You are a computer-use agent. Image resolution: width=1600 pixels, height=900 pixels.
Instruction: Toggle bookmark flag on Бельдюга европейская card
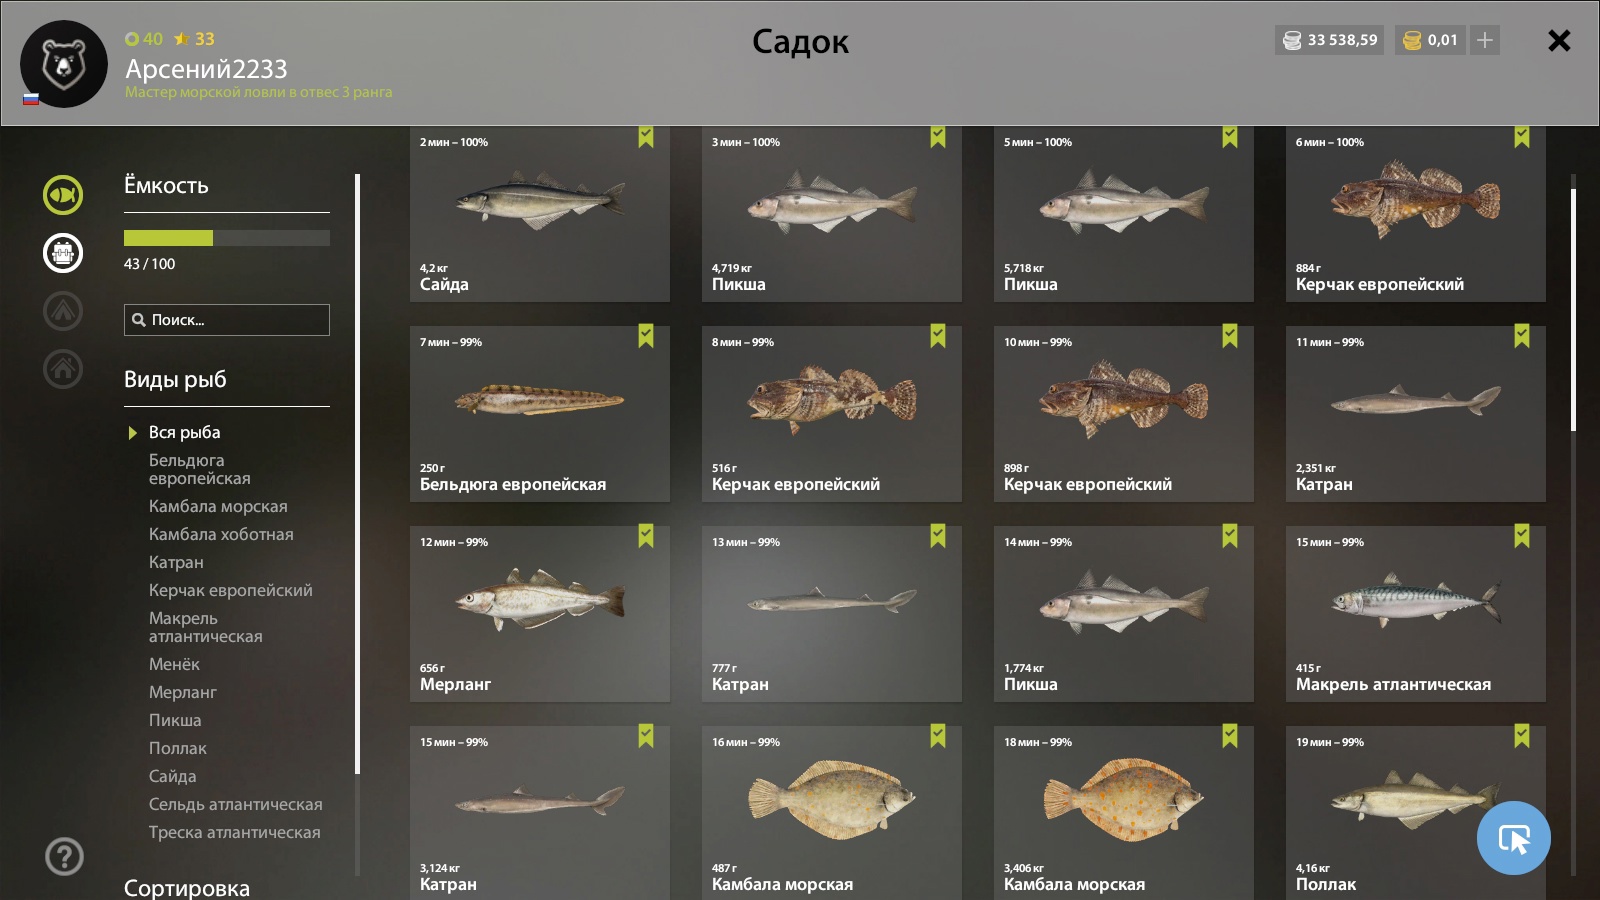point(646,336)
